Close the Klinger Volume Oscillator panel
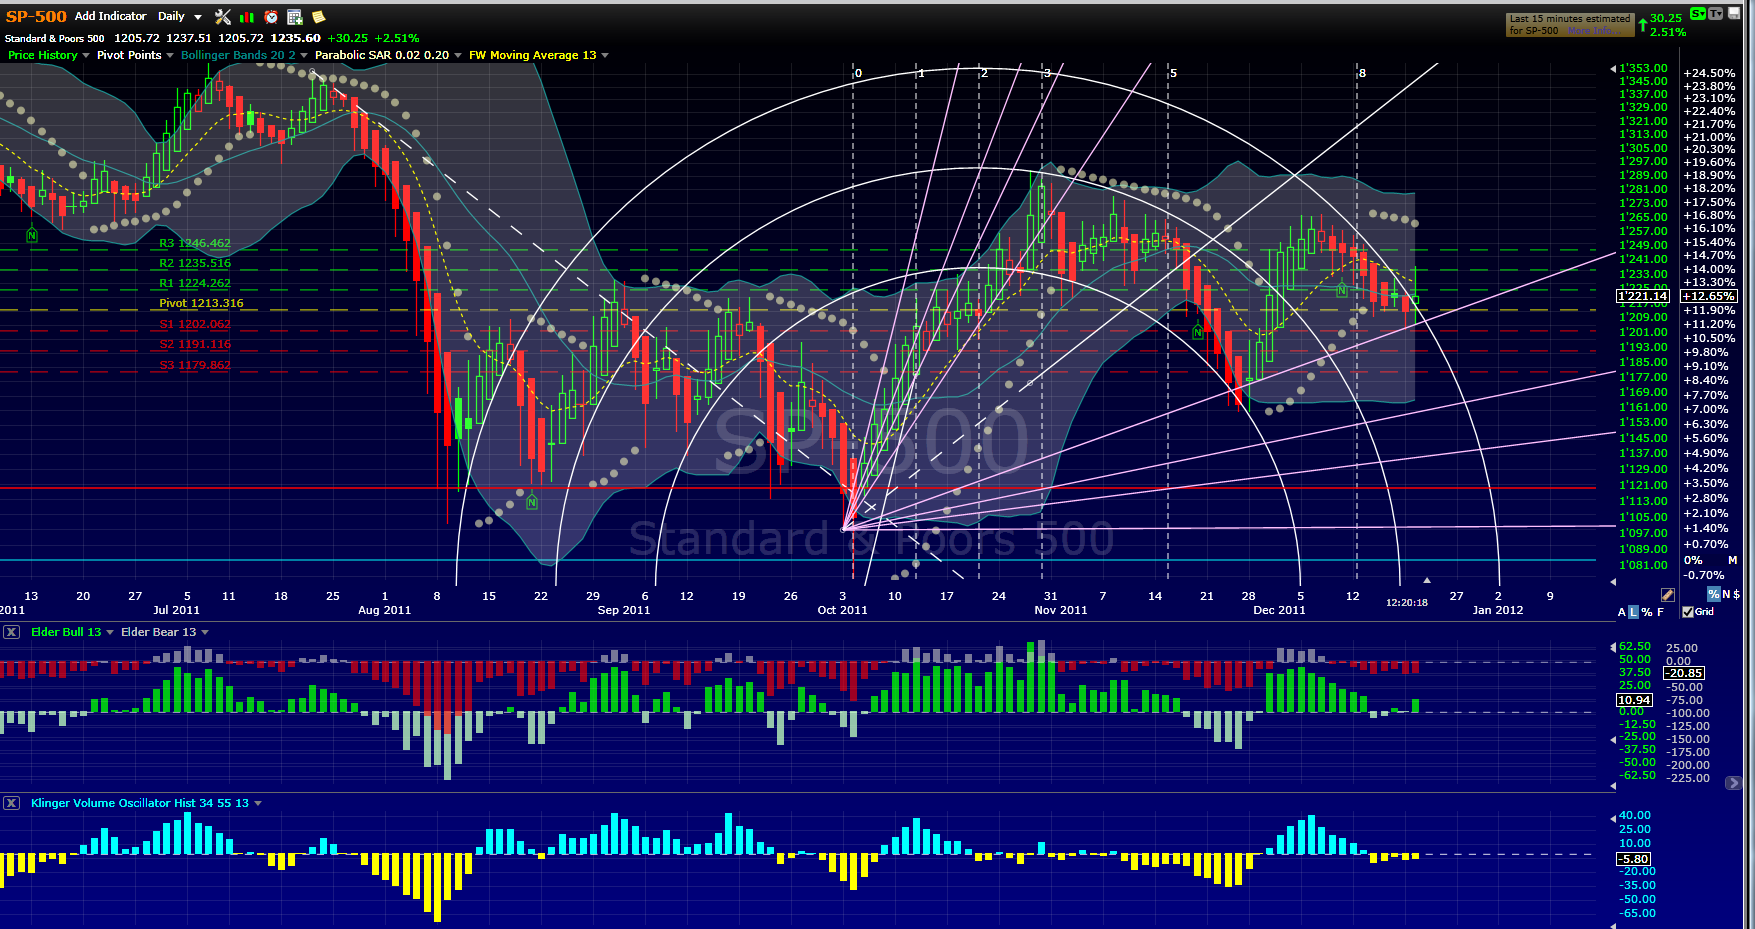This screenshot has height=929, width=1755. (11, 803)
